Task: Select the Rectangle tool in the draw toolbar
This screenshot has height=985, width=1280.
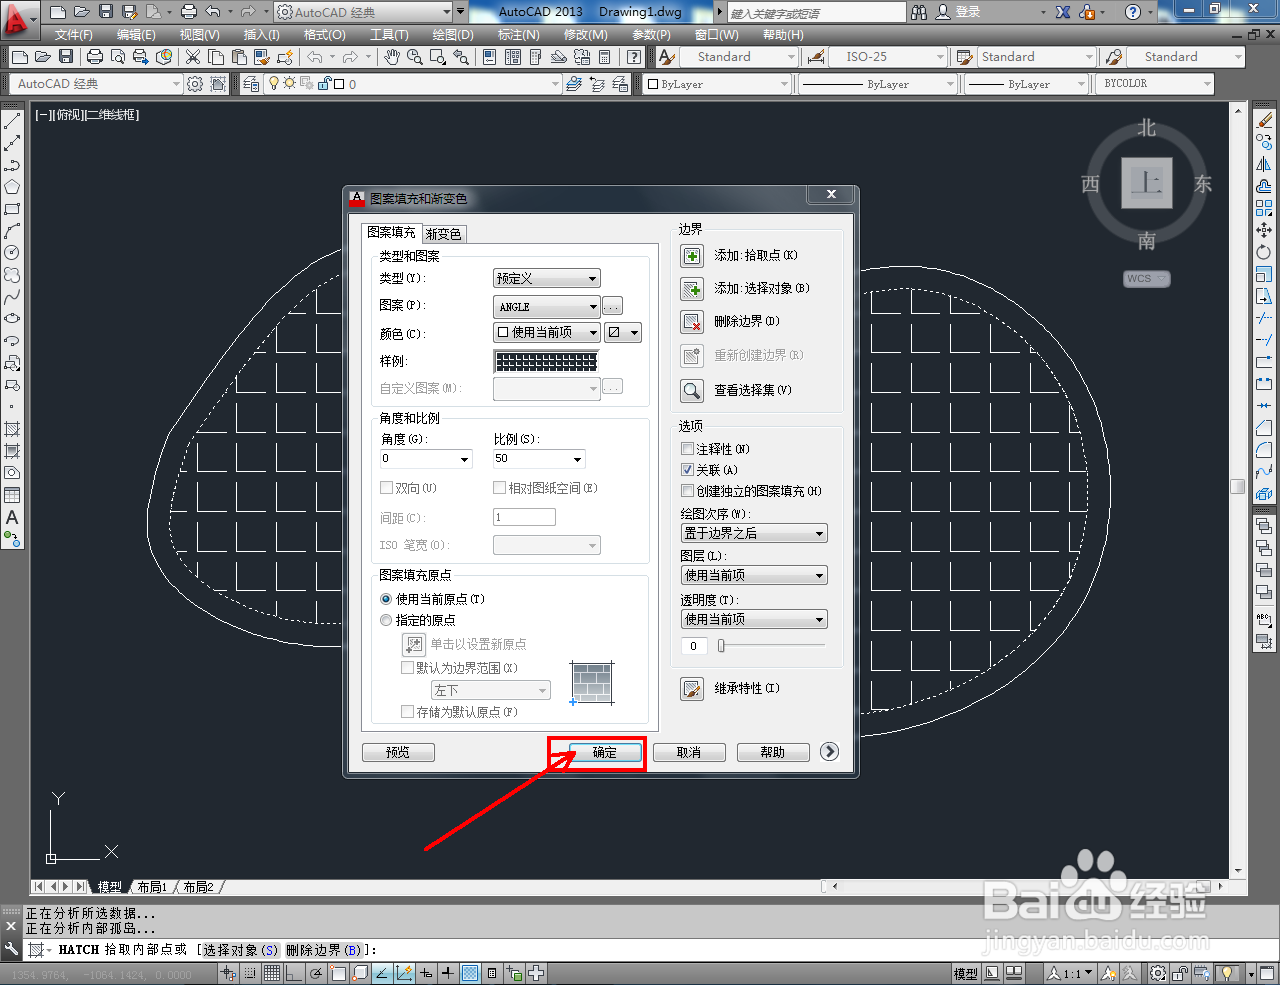Action: pos(12,209)
